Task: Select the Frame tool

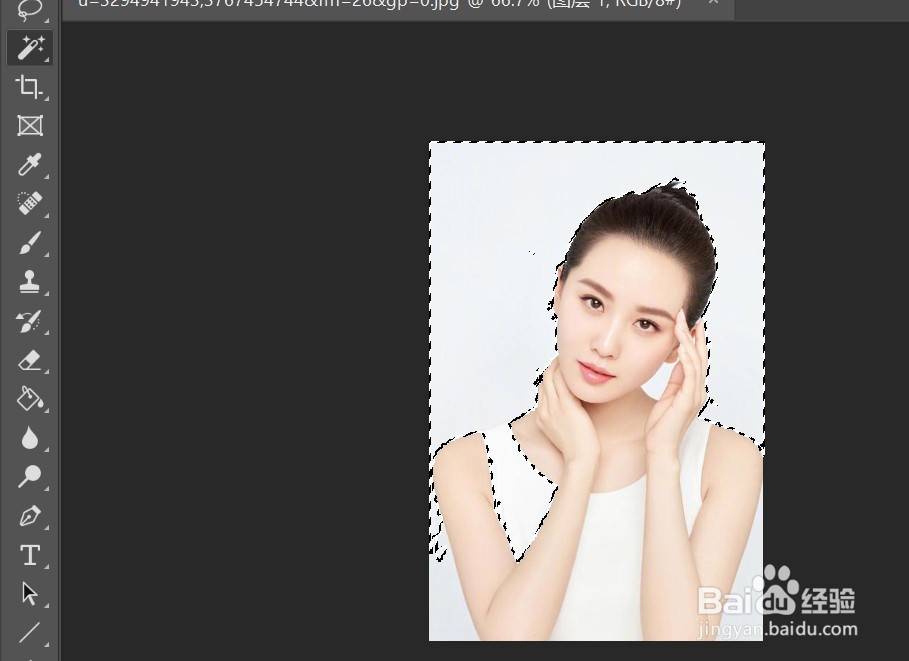Action: coord(30,126)
